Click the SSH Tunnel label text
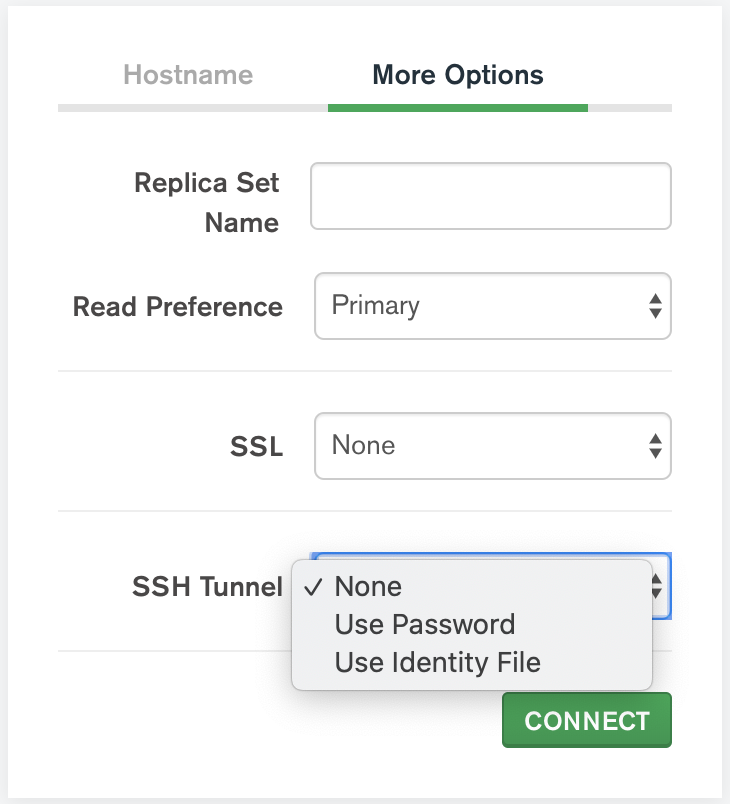730x804 pixels. pos(207,587)
